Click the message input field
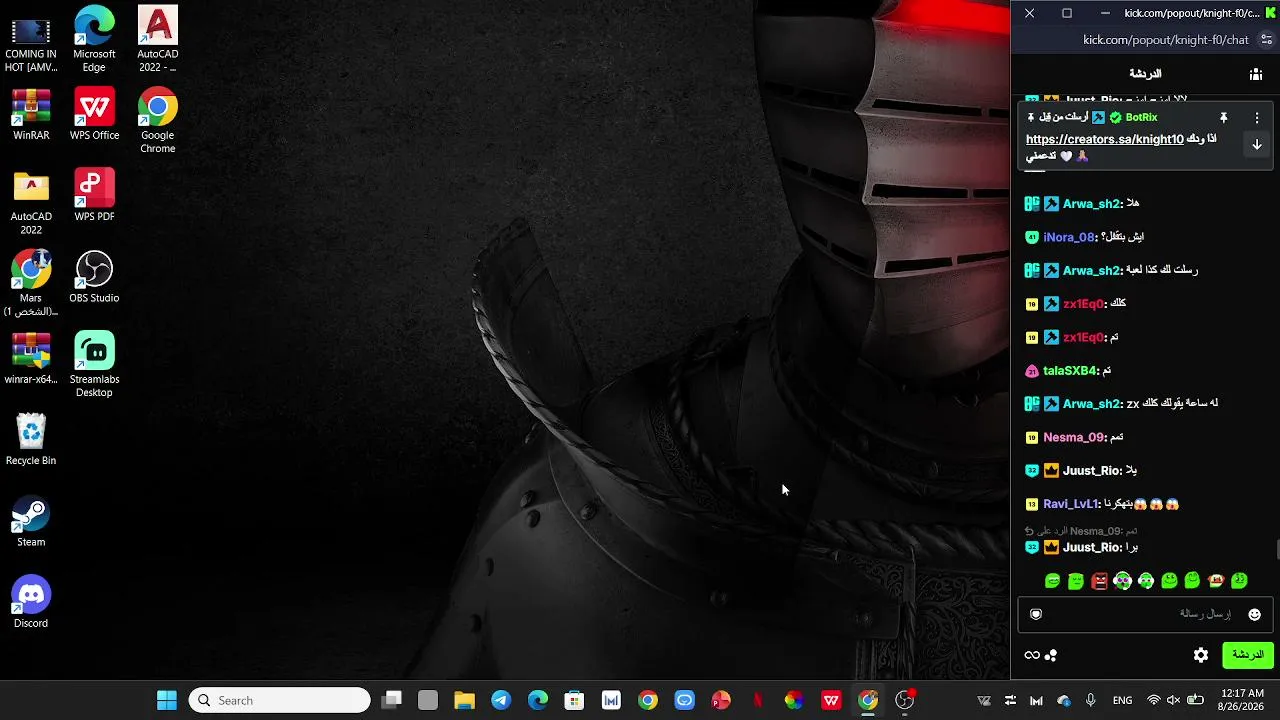Viewport: 1280px width, 720px height. point(1145,614)
